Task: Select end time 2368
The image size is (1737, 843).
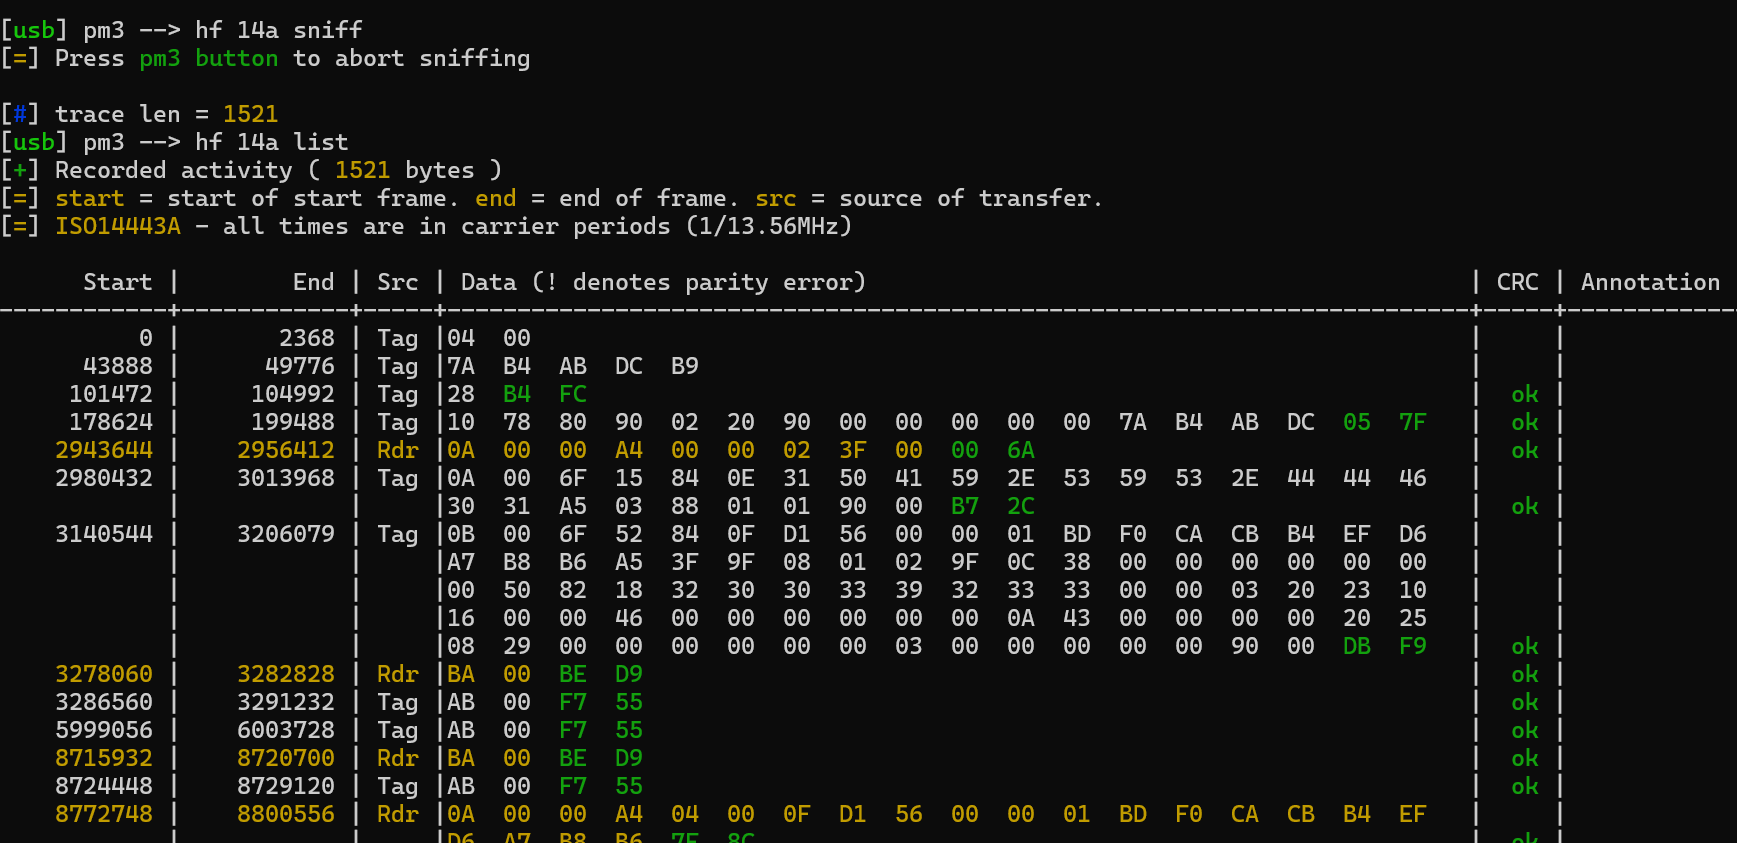Action: tap(307, 338)
